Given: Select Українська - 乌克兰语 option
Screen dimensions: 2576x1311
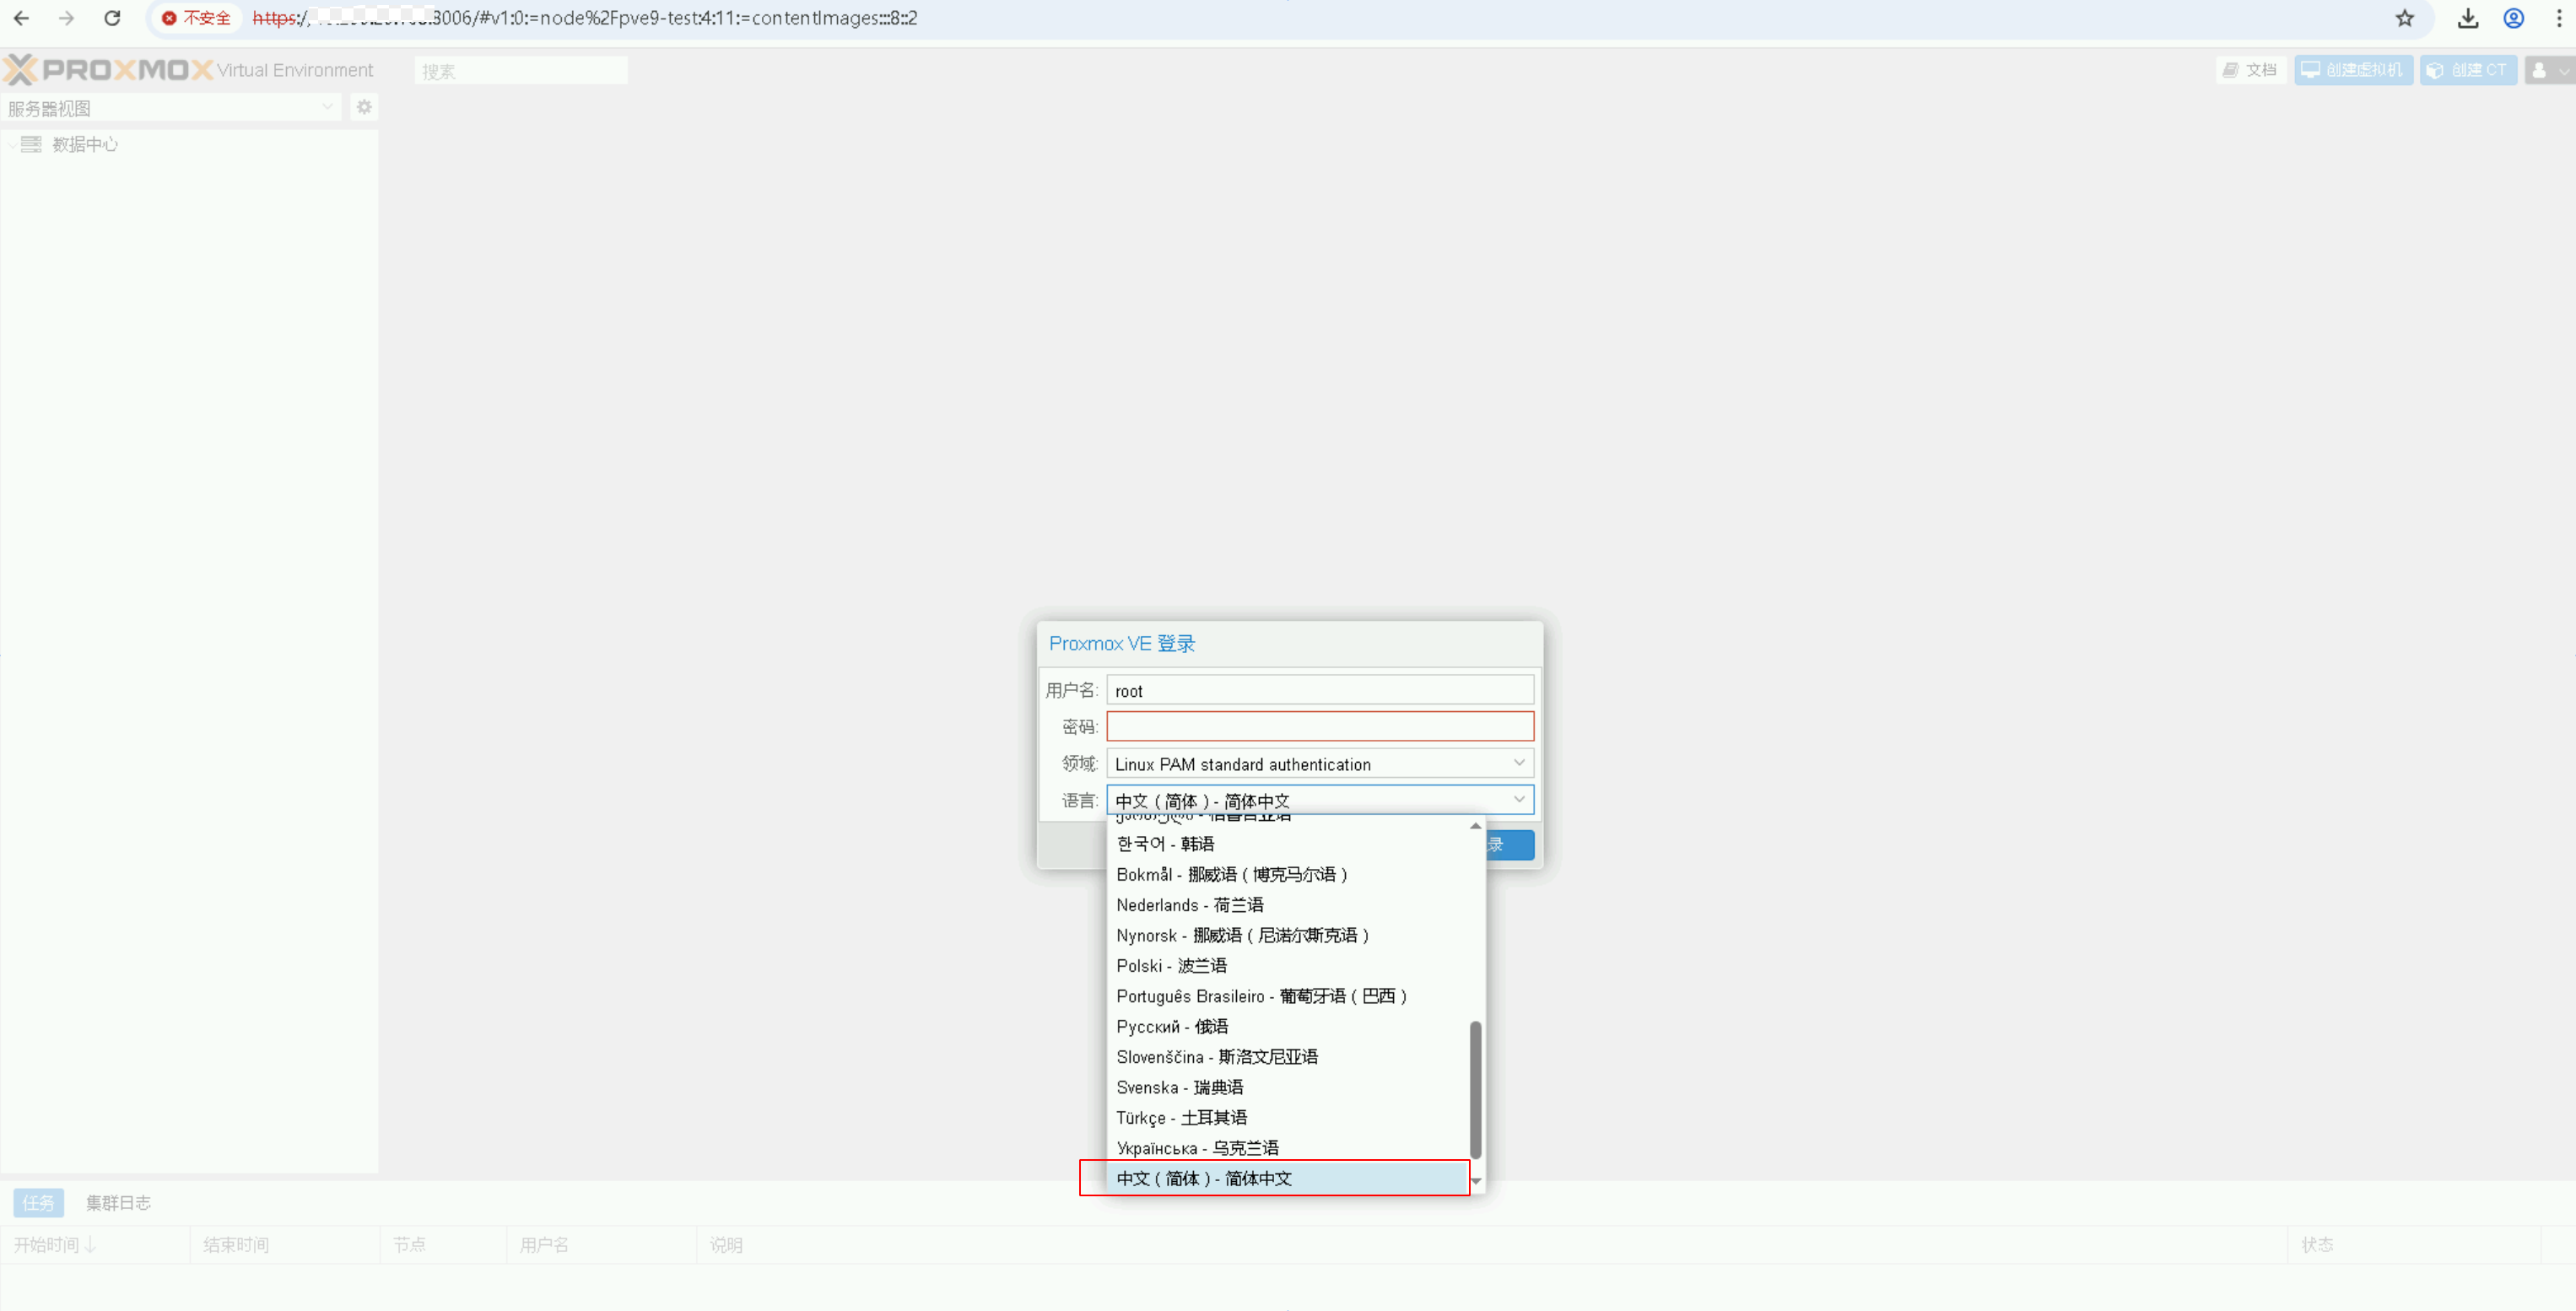Looking at the screenshot, I should (1289, 1148).
